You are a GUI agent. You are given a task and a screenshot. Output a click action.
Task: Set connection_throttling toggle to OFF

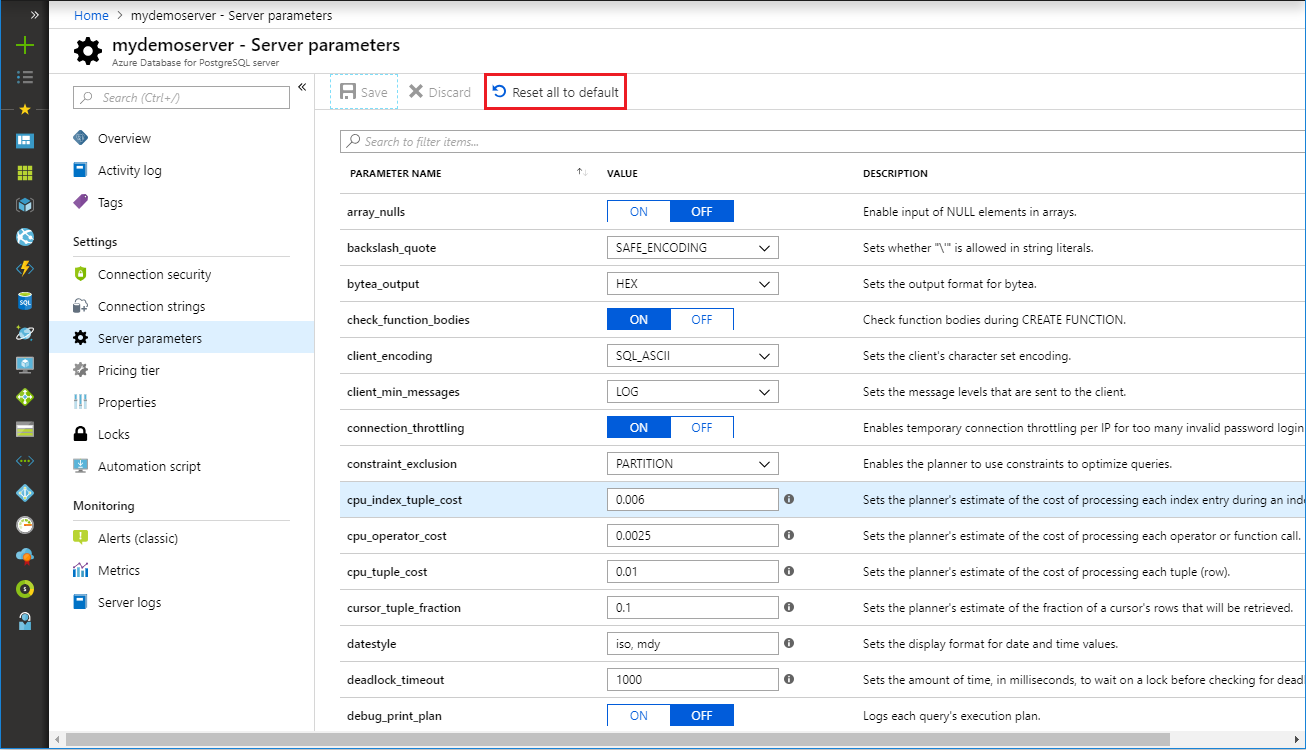[x=702, y=427]
